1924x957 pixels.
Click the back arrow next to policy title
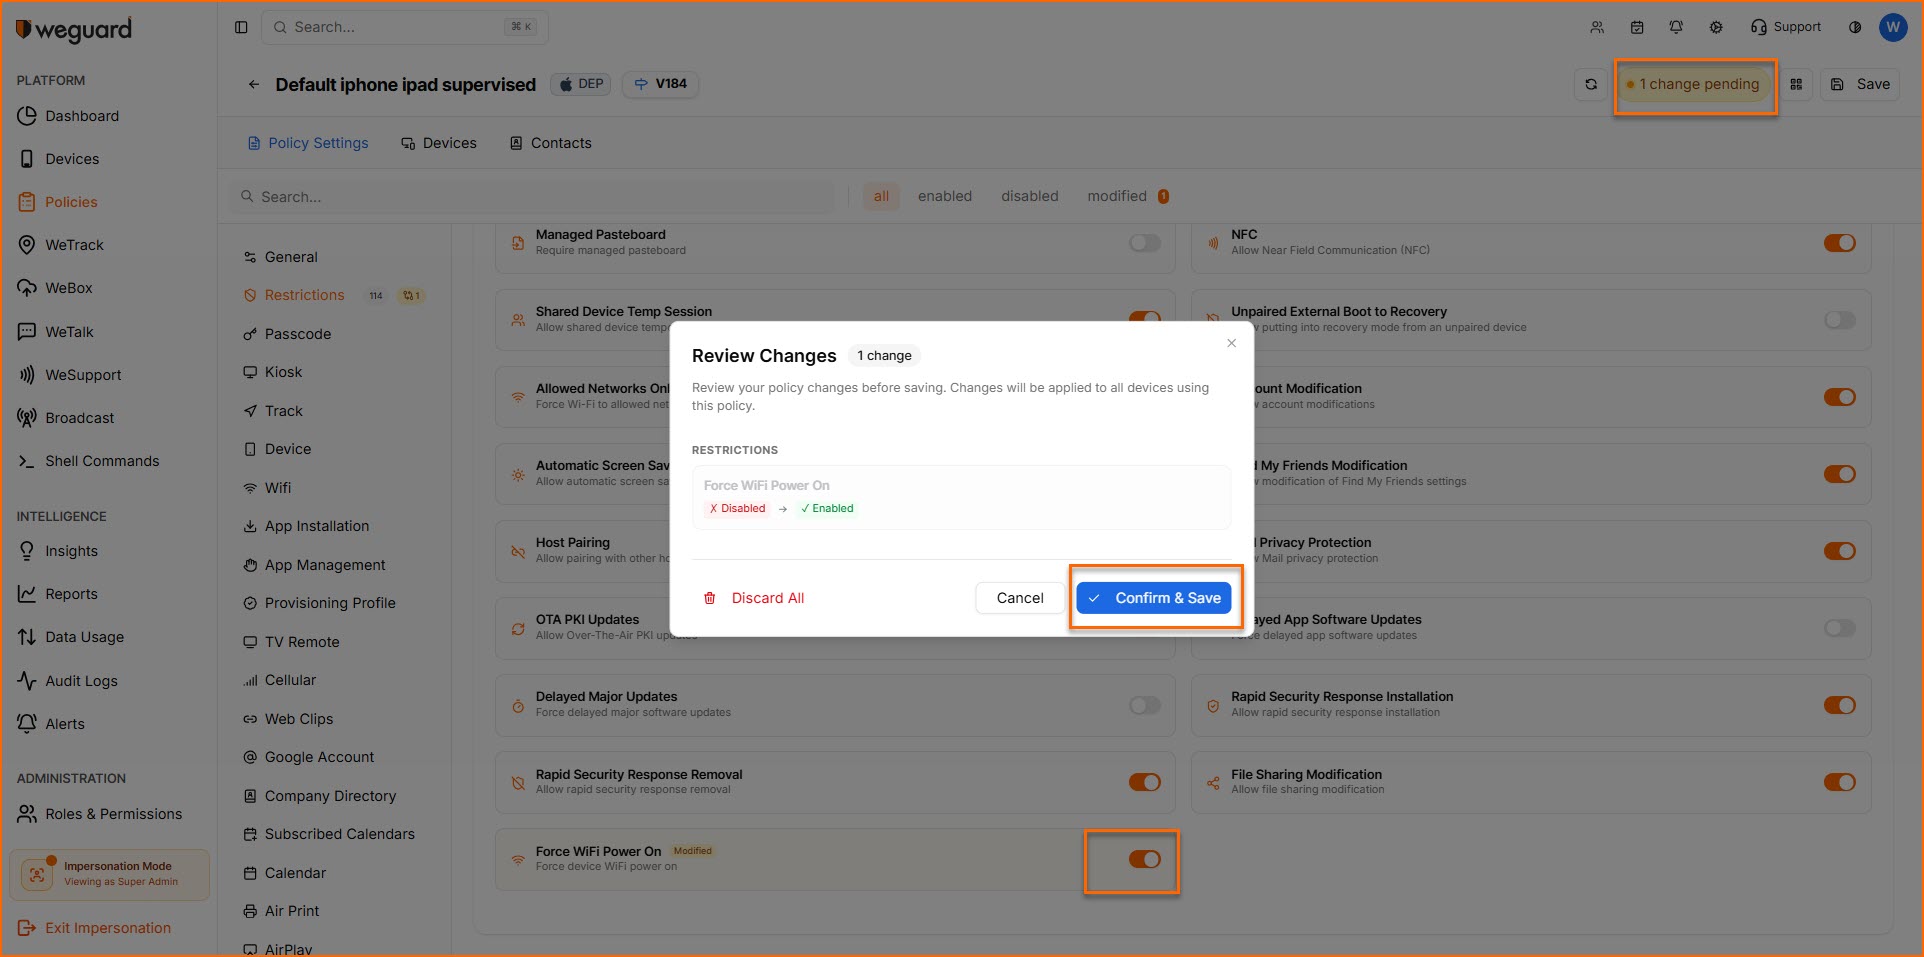[254, 85]
